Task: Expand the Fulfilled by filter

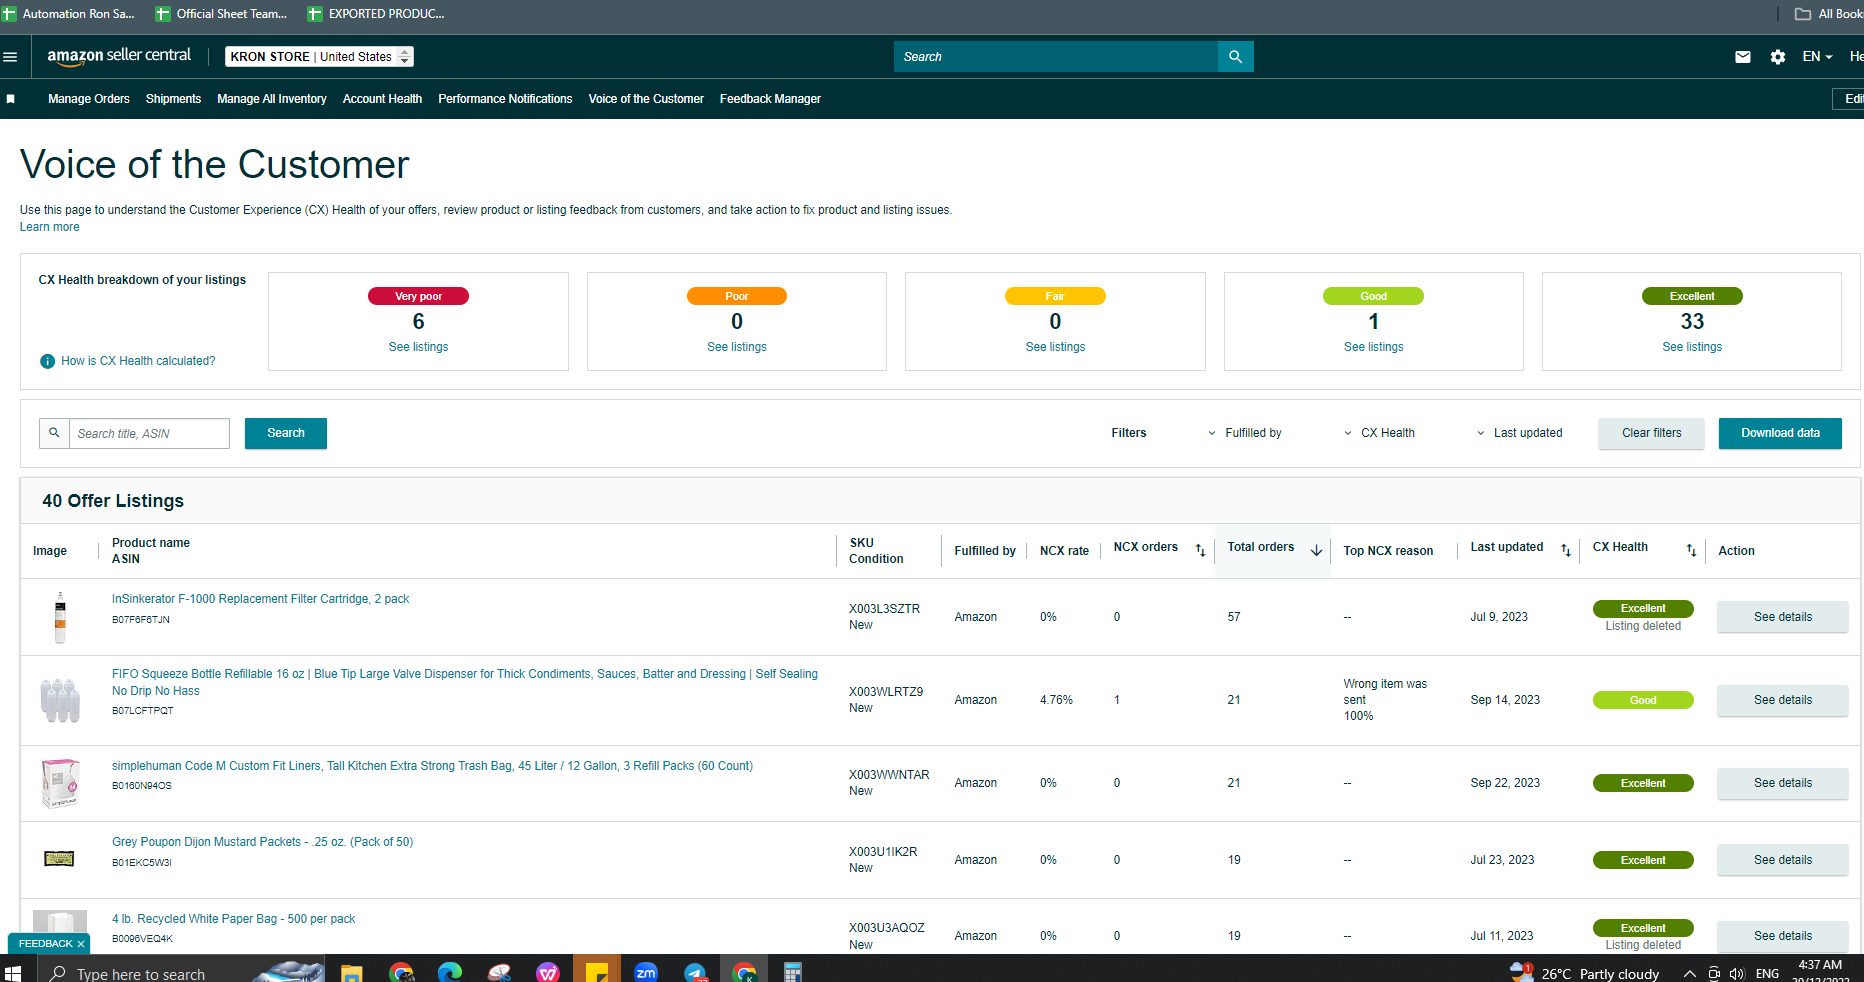Action: (1245, 433)
